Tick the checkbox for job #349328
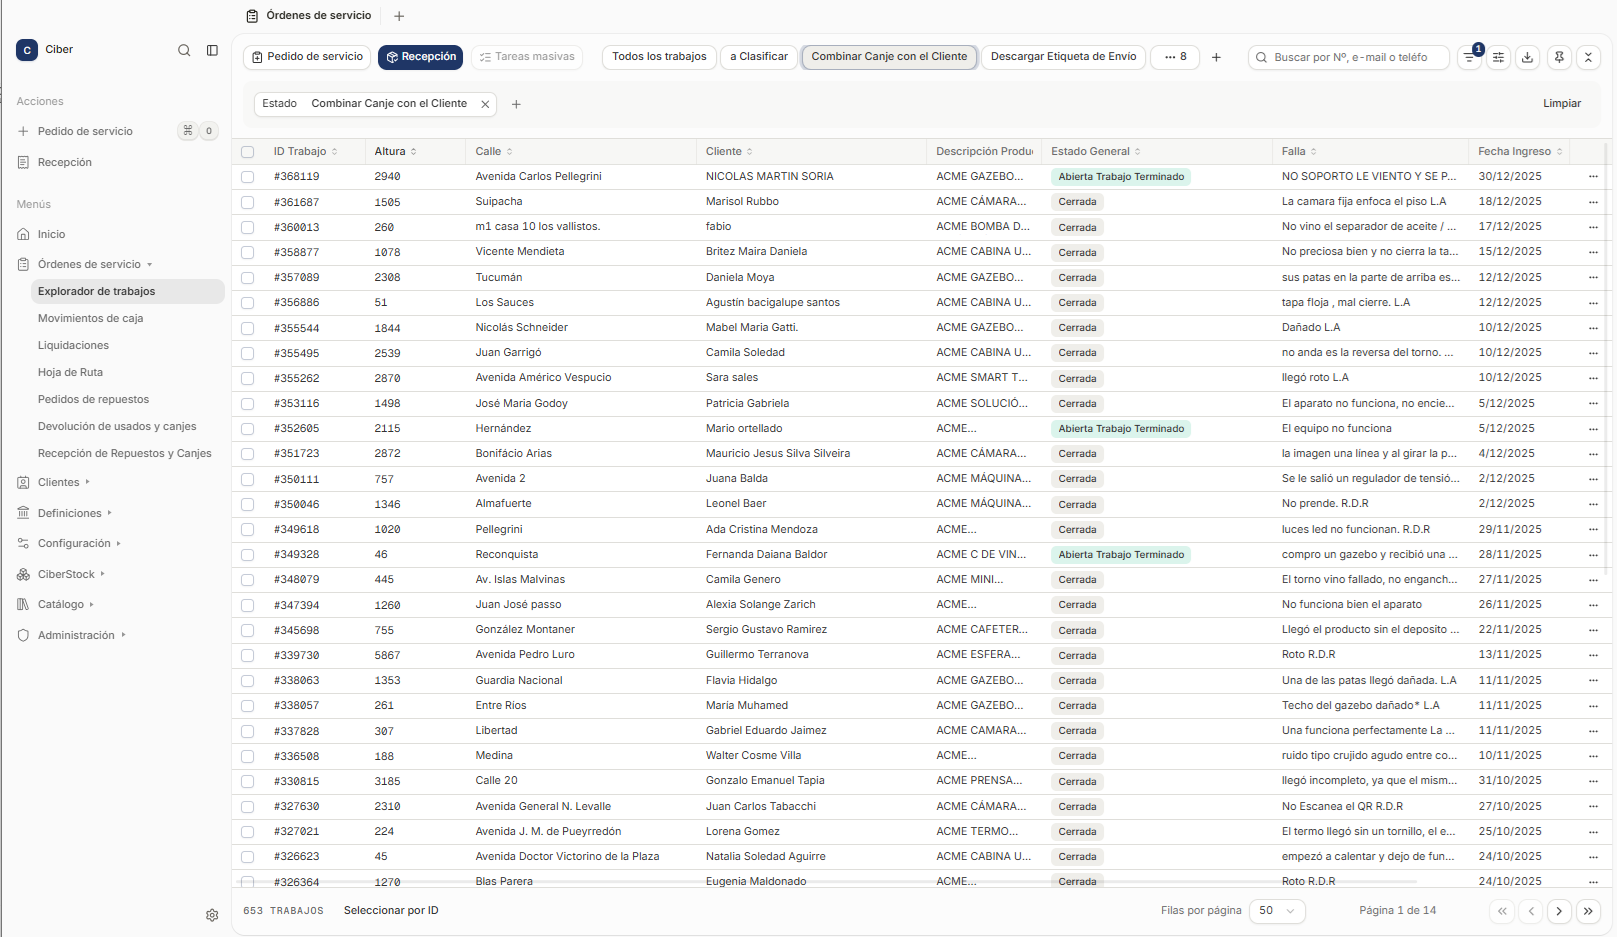Screen dimensions: 1617x937 tap(248, 555)
